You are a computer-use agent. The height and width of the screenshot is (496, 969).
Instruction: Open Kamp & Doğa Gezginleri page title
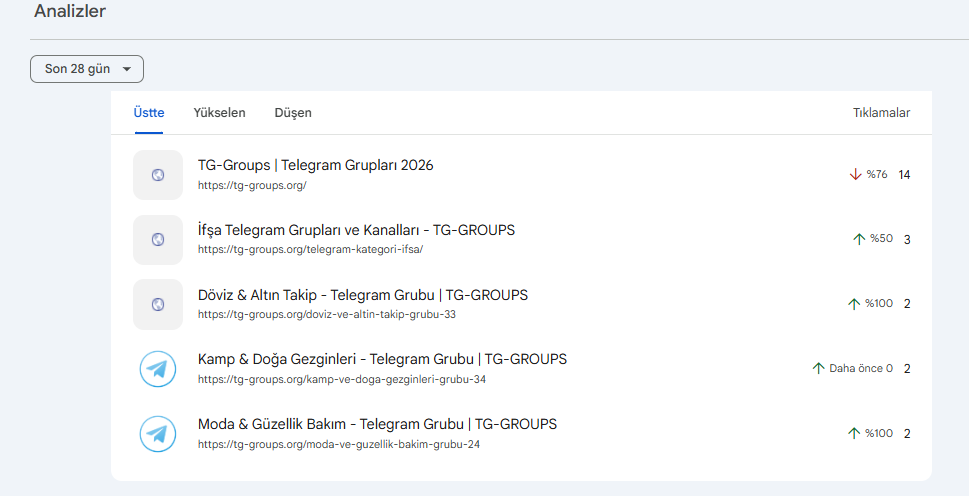(382, 359)
